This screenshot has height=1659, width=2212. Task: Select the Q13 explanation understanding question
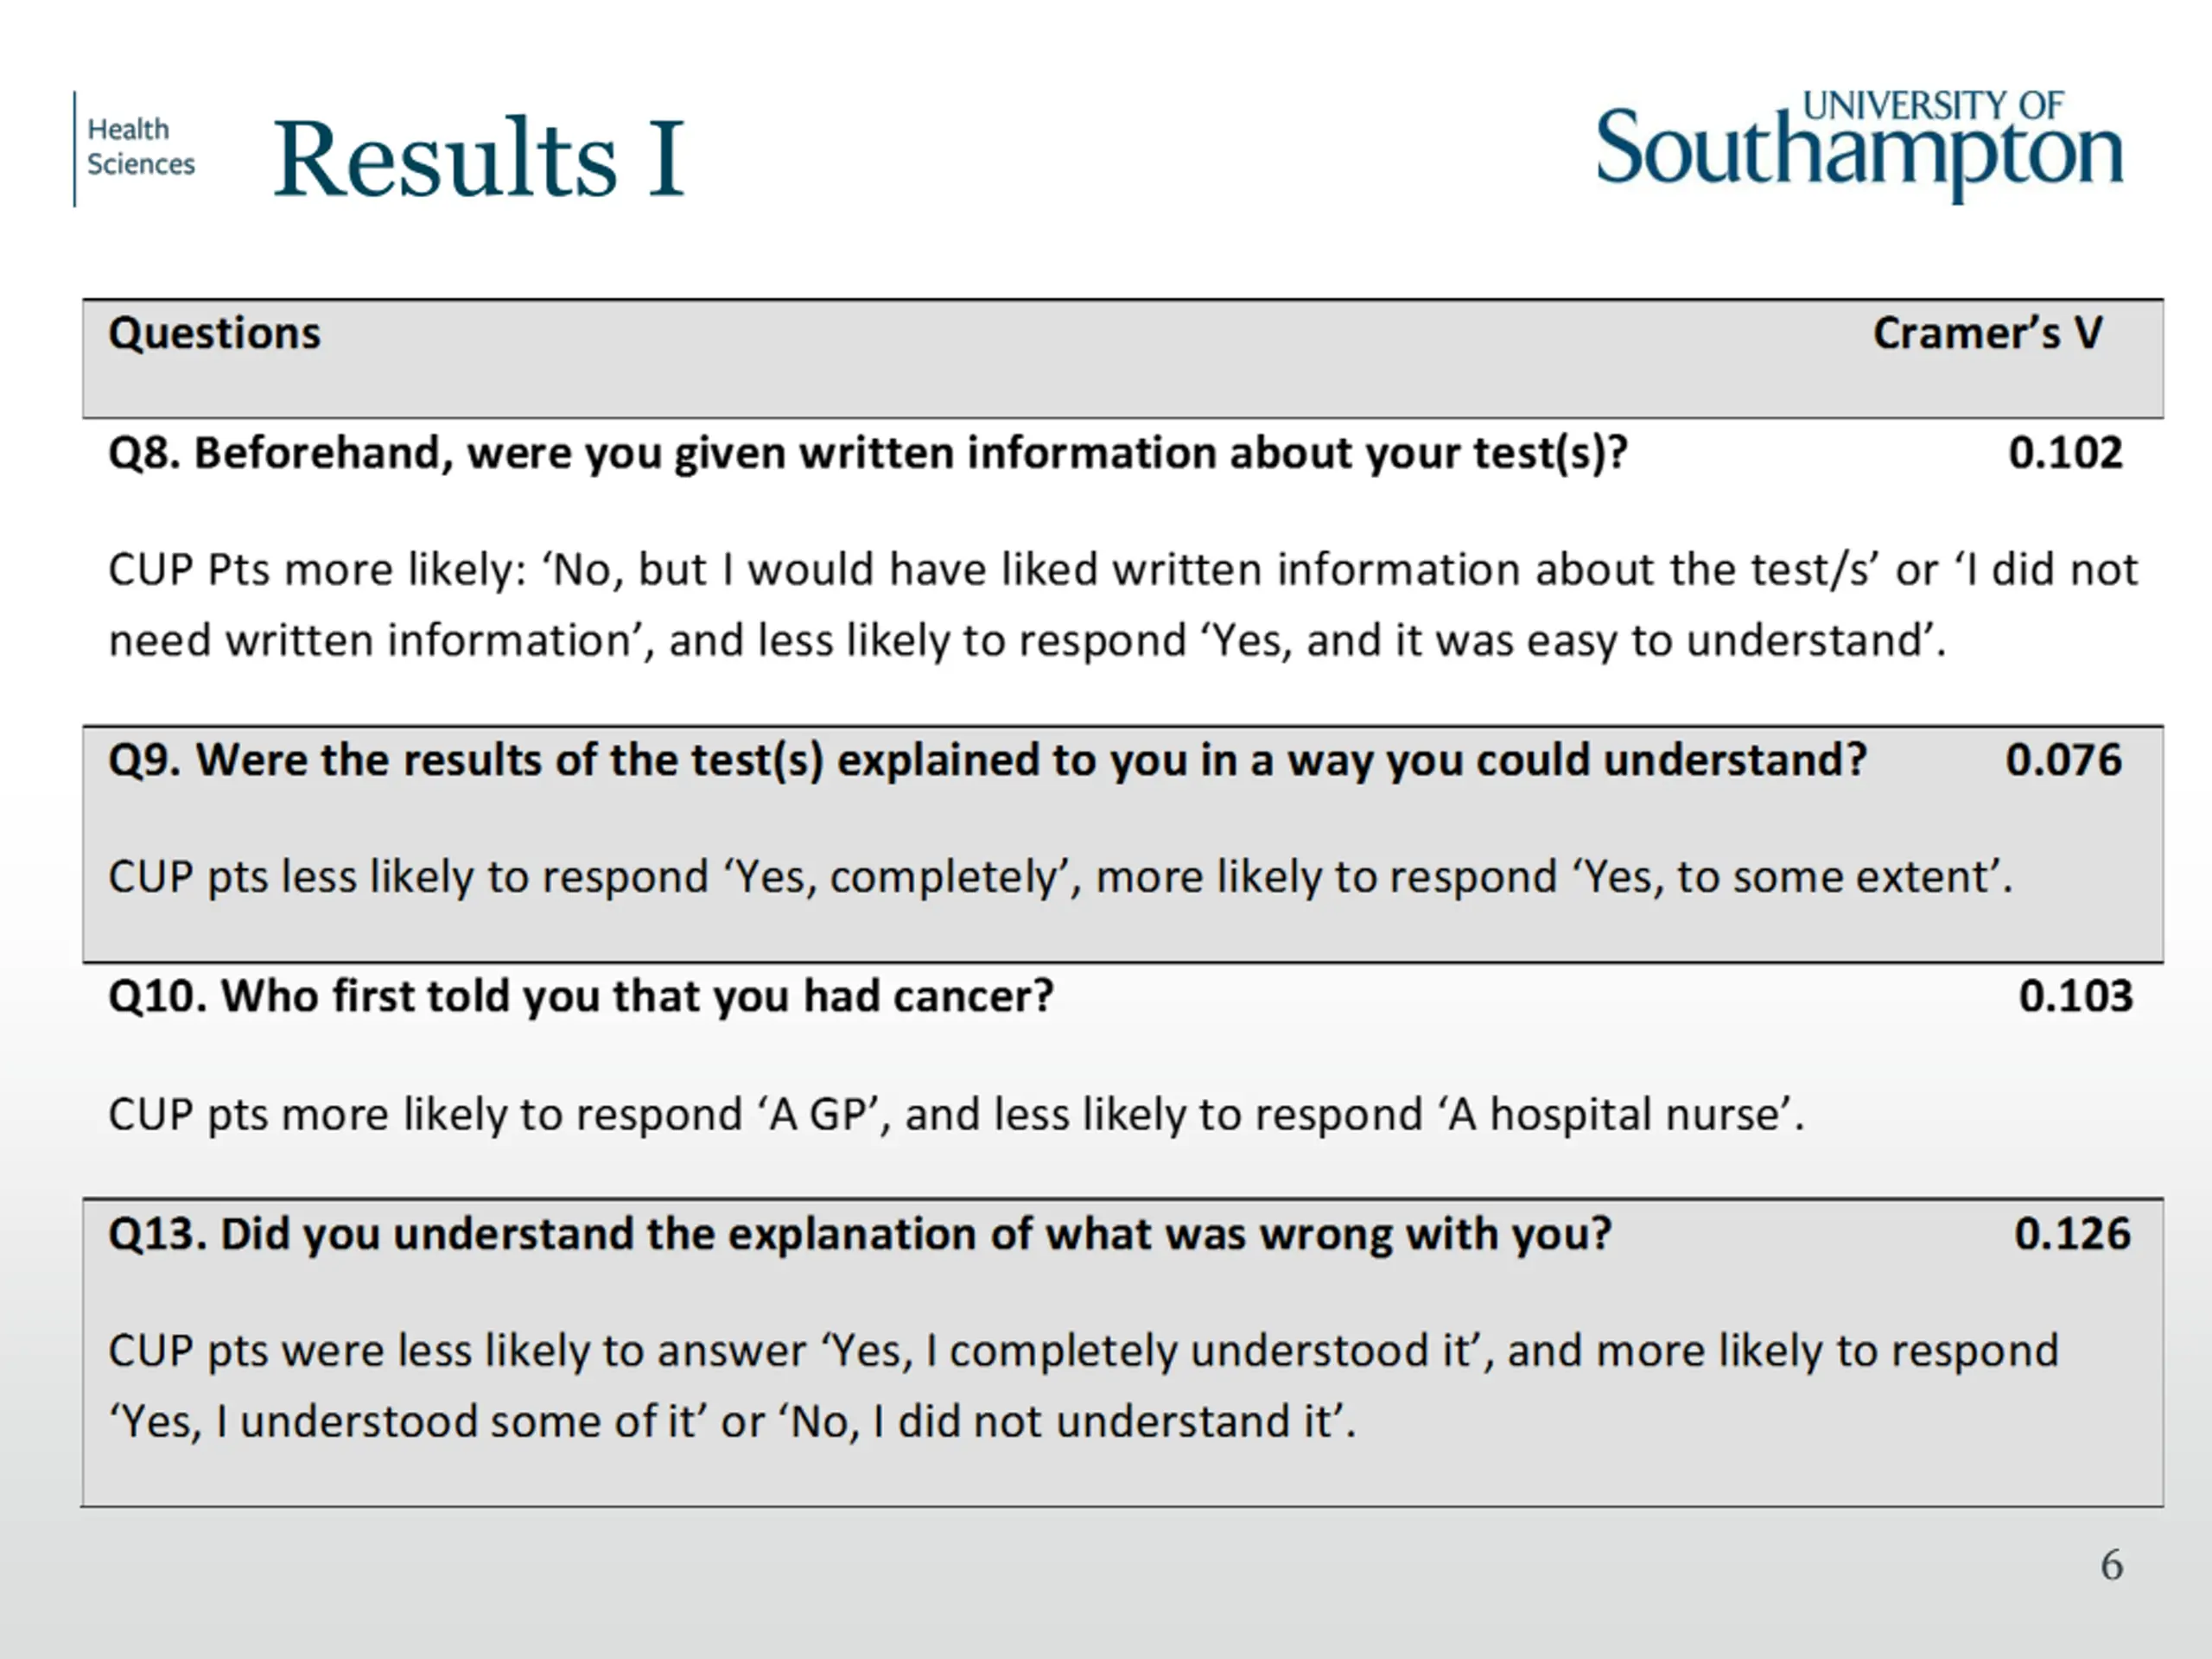pos(860,1235)
